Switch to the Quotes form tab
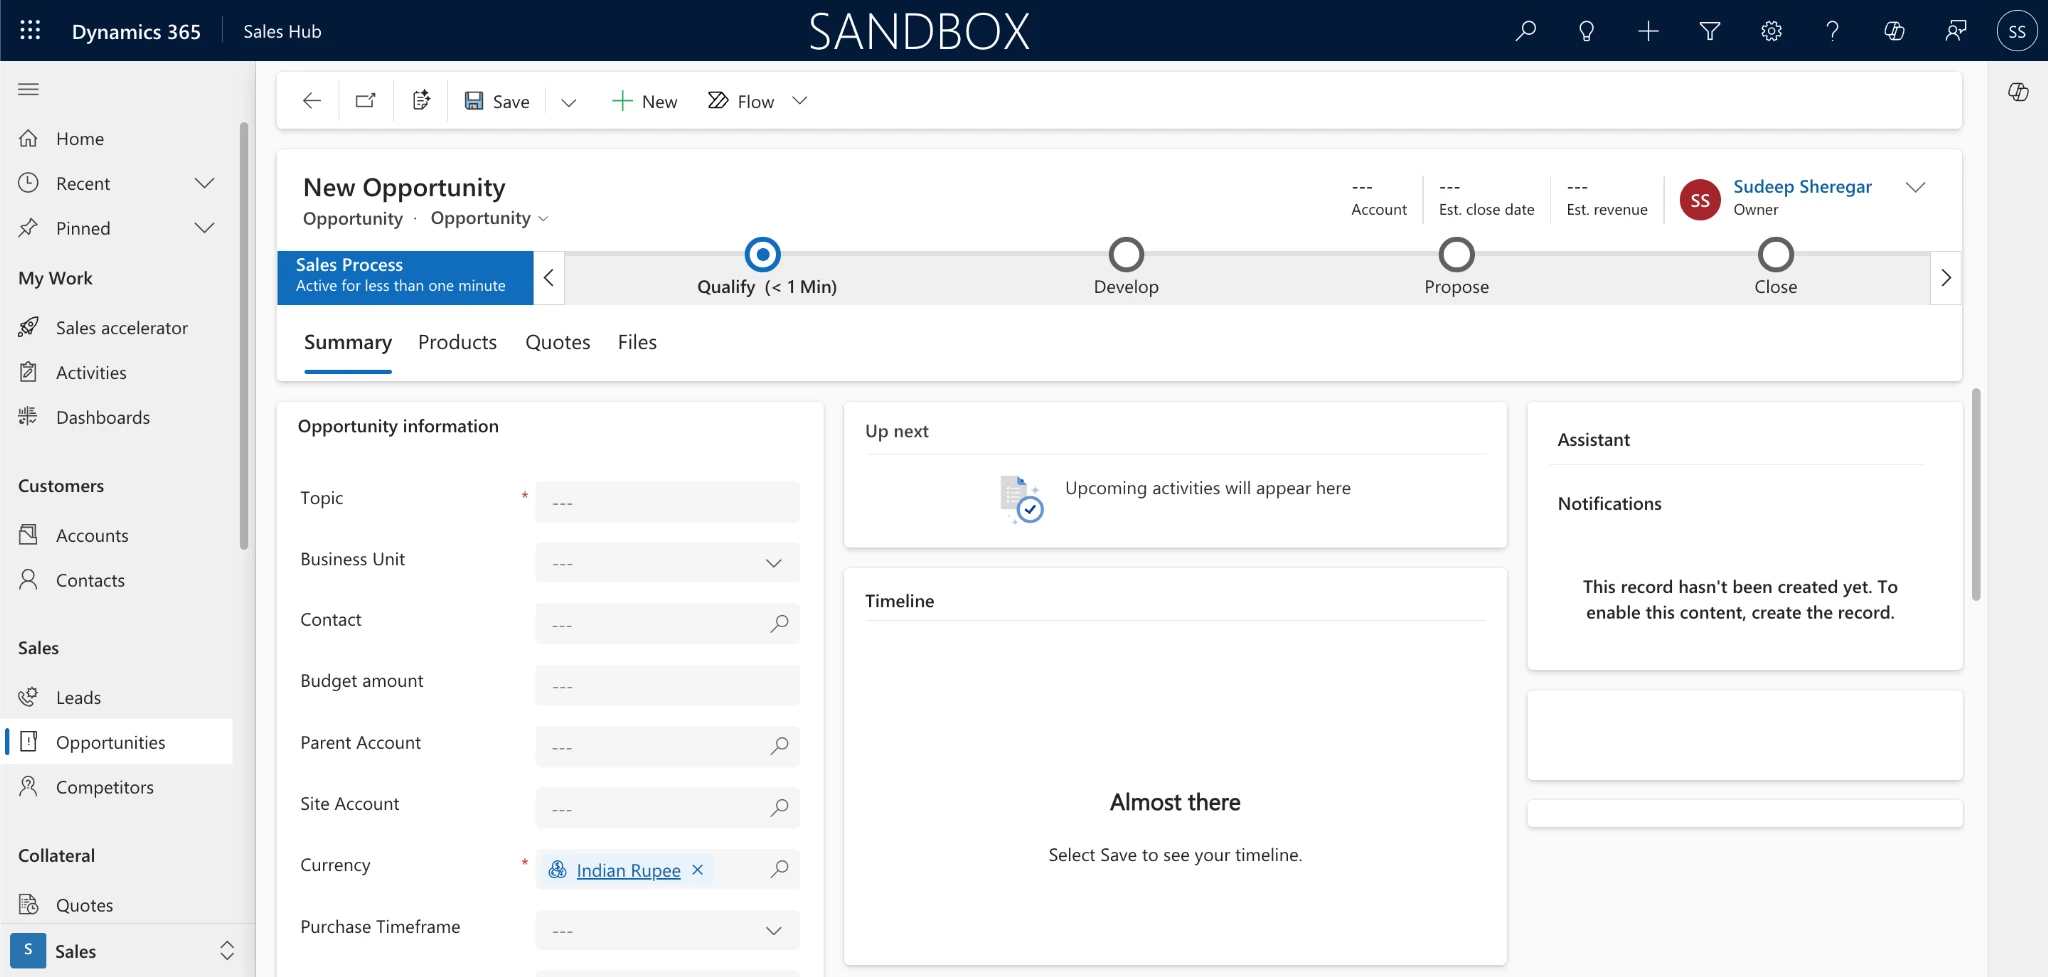This screenshot has width=2048, height=977. [x=558, y=343]
